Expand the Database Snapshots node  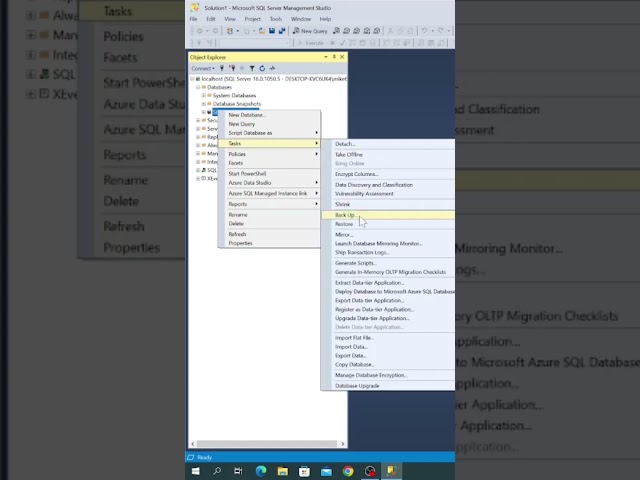click(204, 104)
